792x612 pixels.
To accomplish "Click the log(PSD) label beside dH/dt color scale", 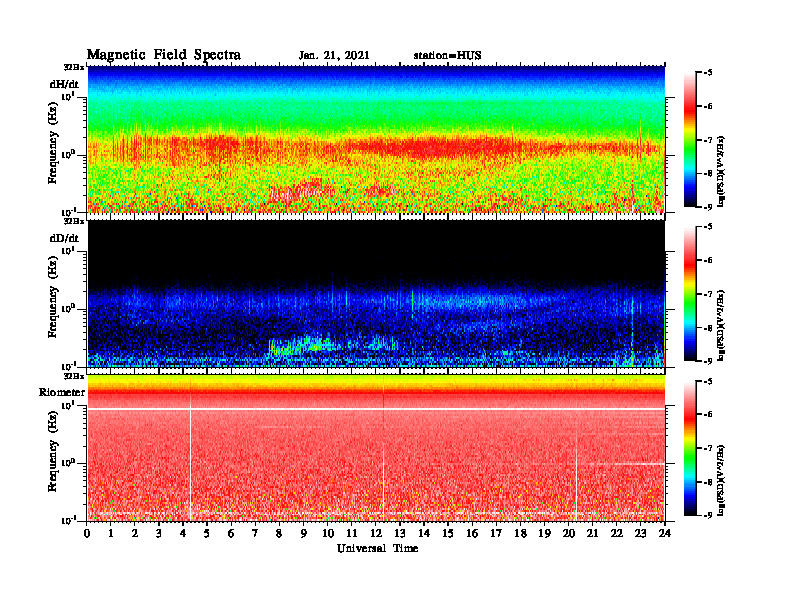I will pos(721,171).
